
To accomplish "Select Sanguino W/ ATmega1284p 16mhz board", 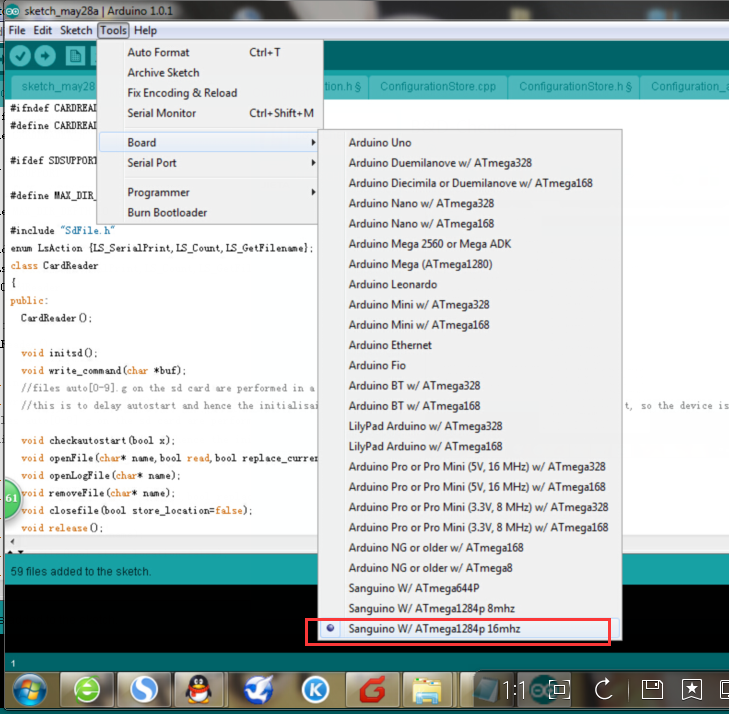I will (434, 629).
